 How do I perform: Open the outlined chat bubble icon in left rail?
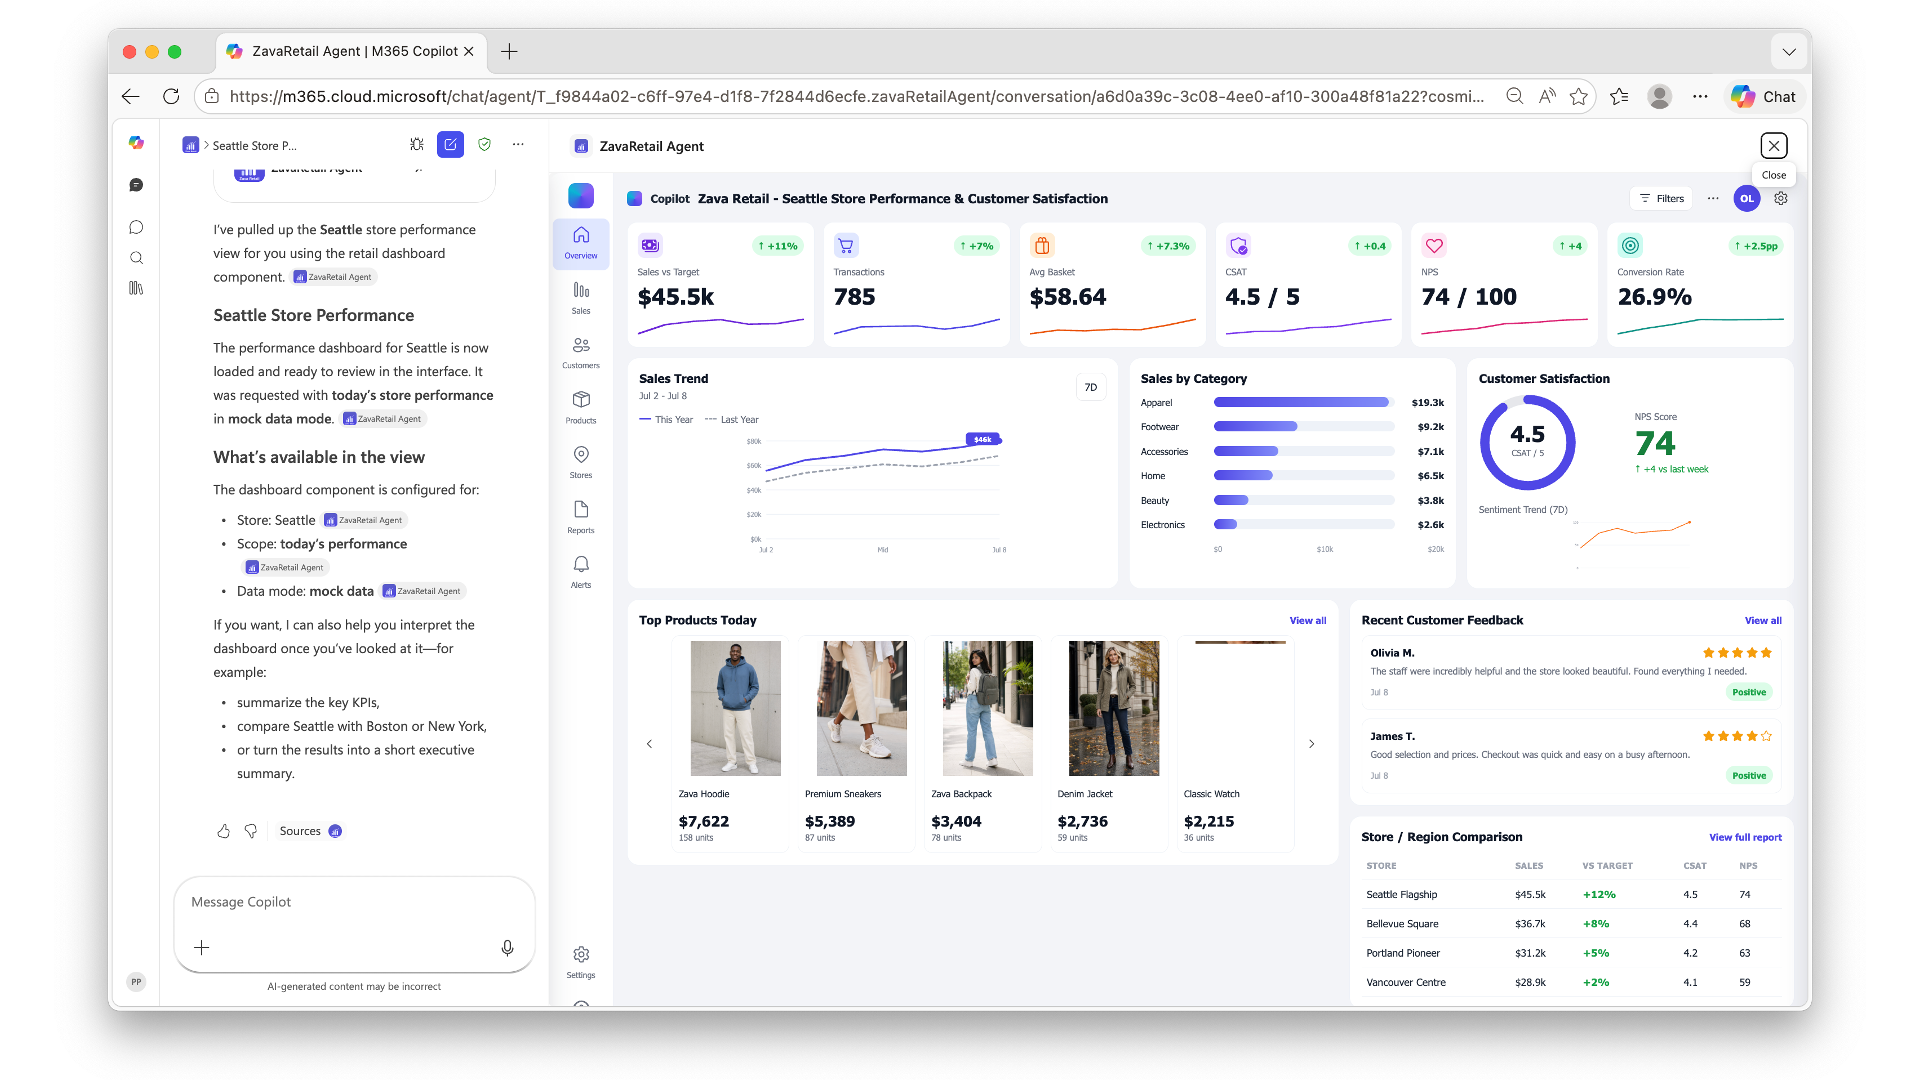[136, 227]
